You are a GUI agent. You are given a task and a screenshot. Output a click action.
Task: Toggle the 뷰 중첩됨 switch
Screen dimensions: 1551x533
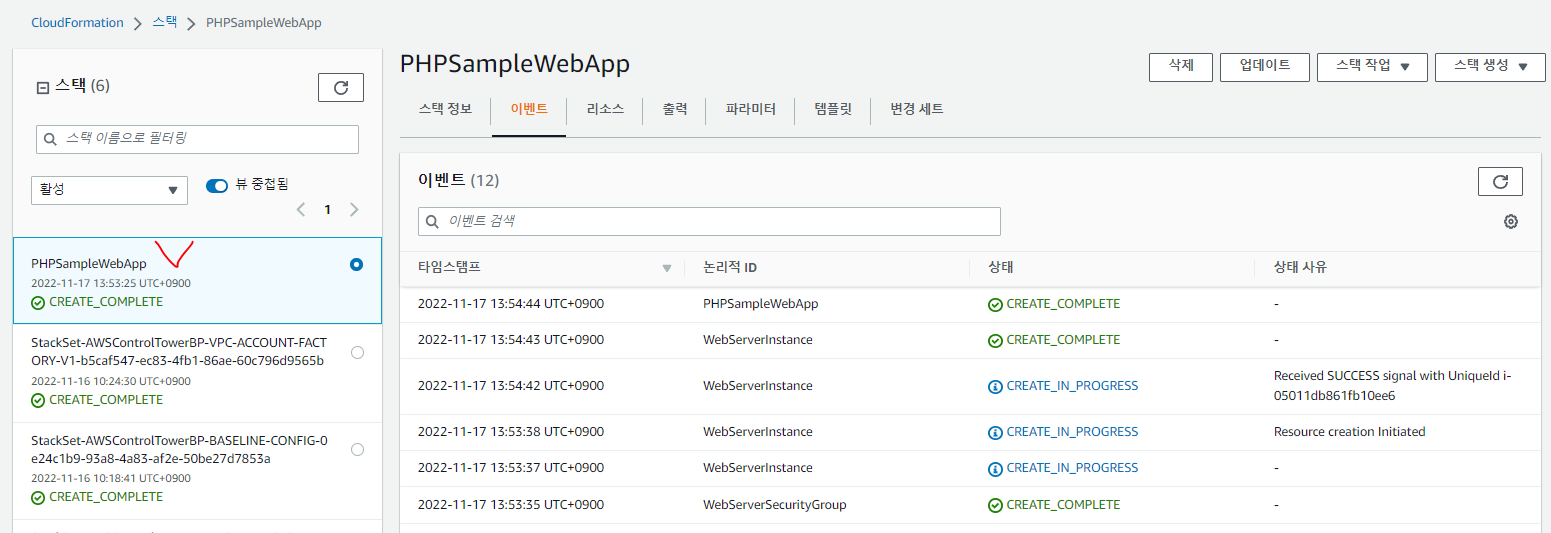[217, 185]
